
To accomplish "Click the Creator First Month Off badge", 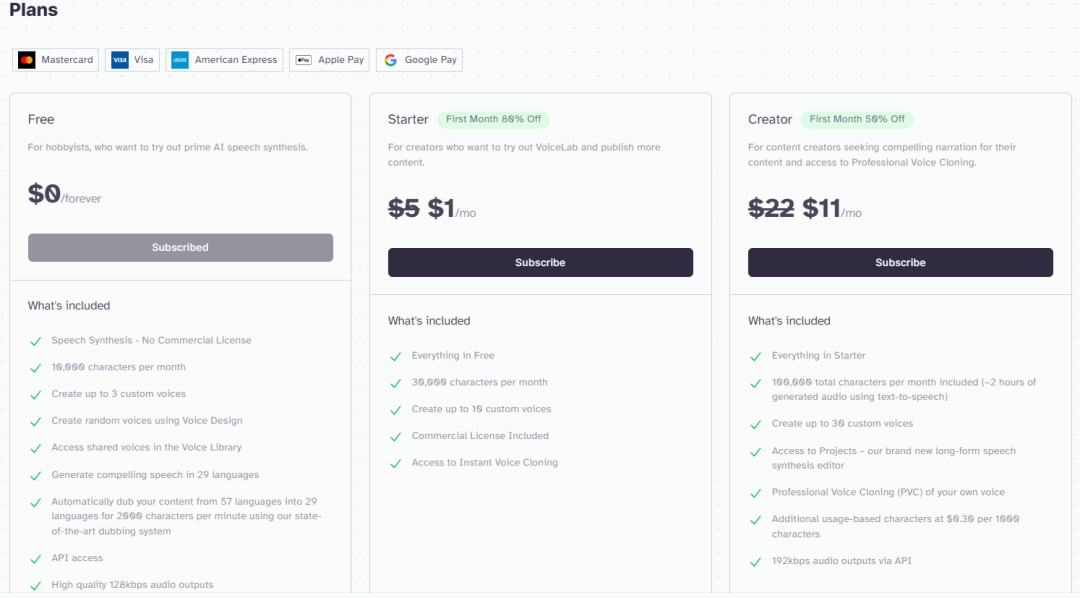I will [857, 119].
